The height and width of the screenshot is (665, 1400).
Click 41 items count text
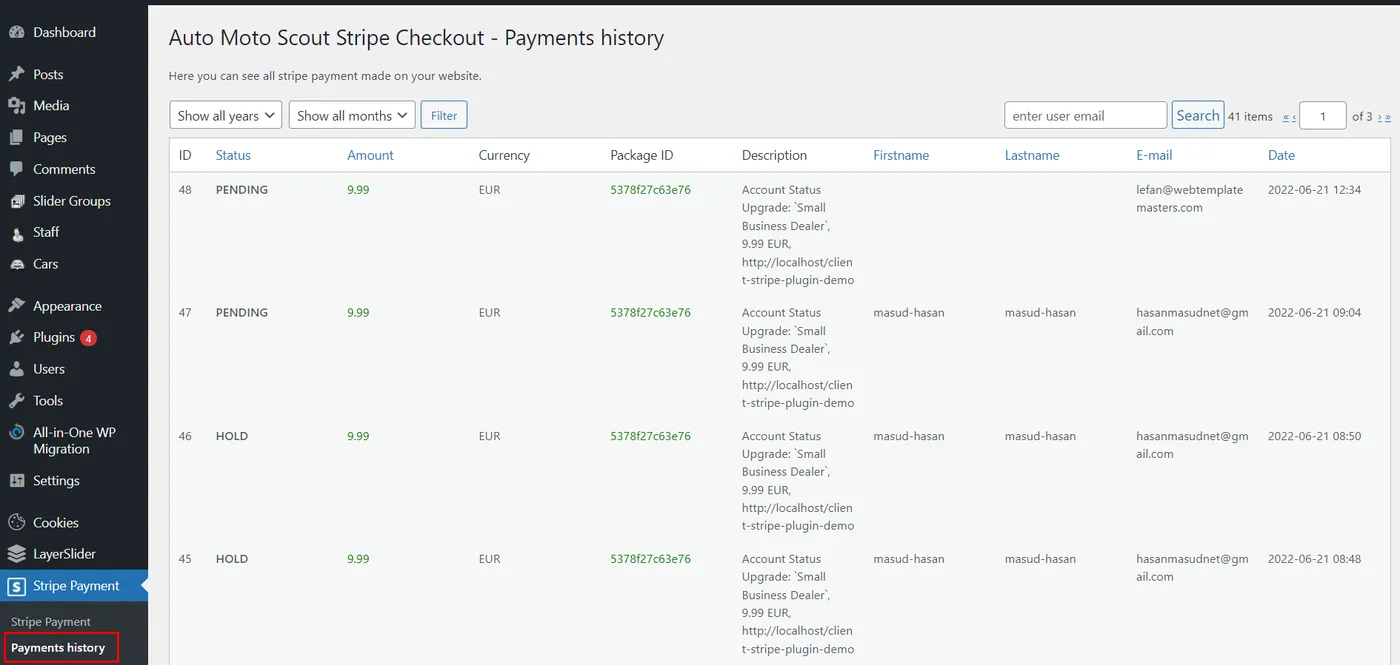1250,117
